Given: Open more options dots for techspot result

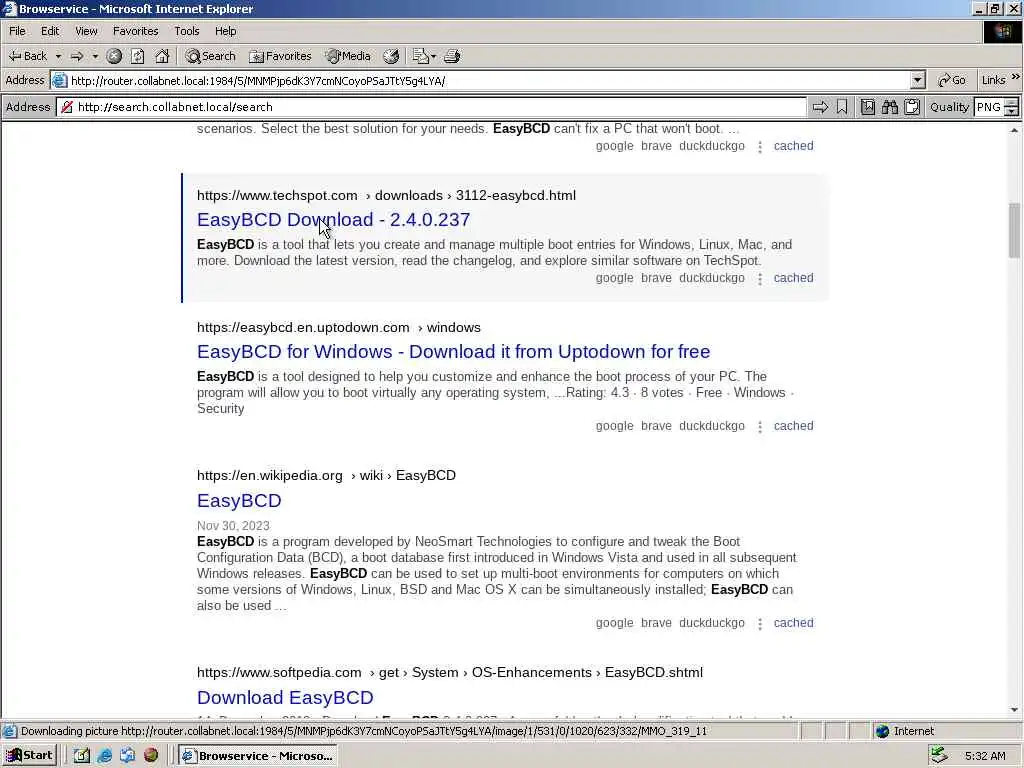Looking at the screenshot, I should pos(760,279).
